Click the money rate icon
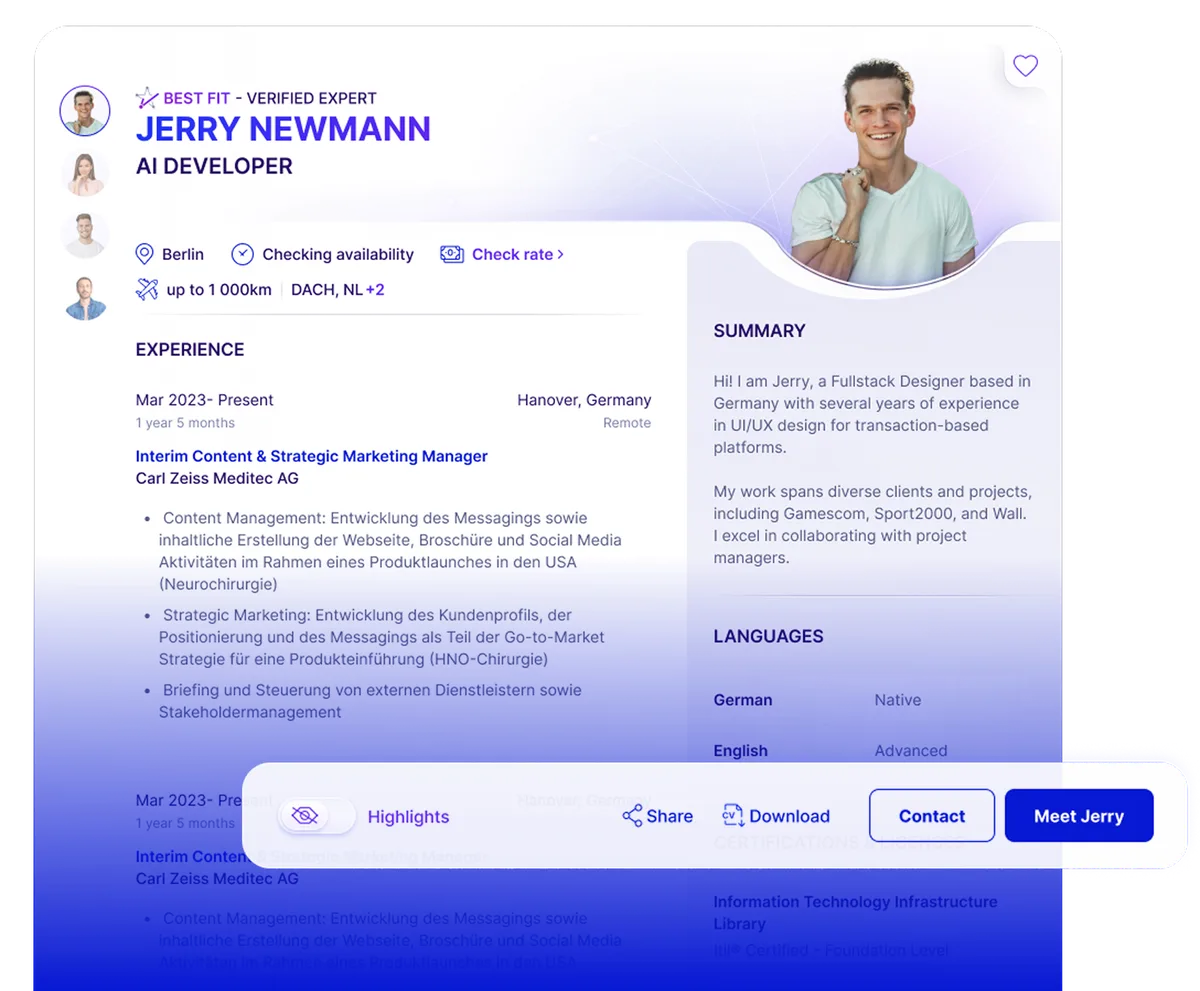Screen dimensions: 1200x991 (452, 254)
